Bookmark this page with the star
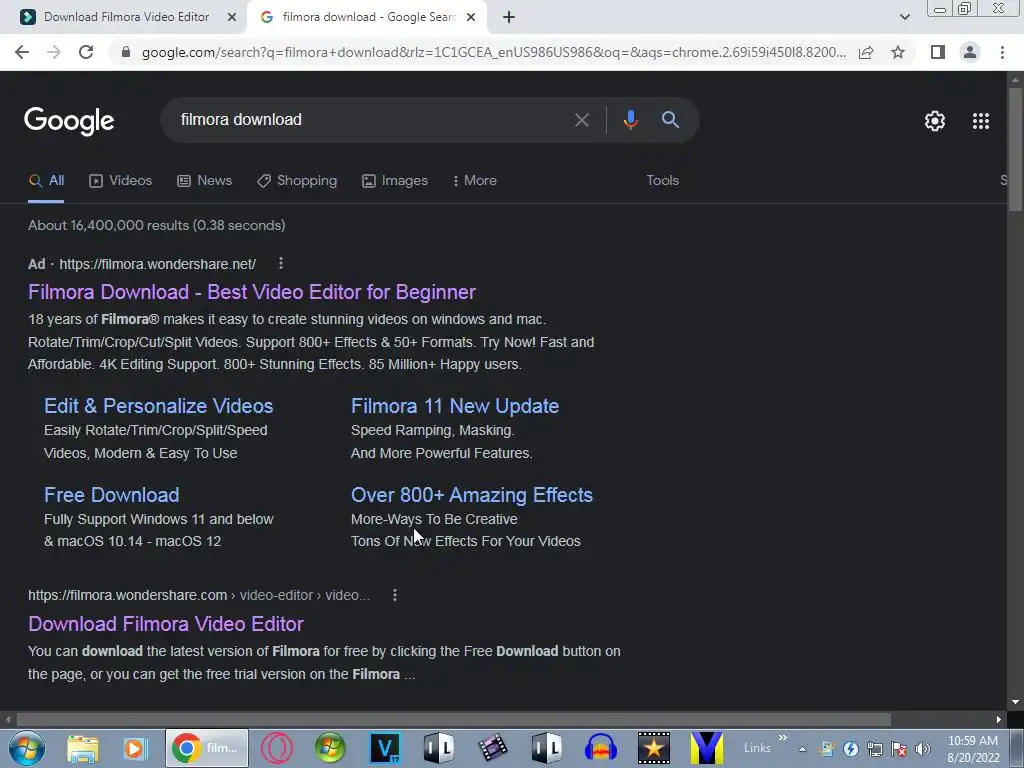 click(x=898, y=52)
